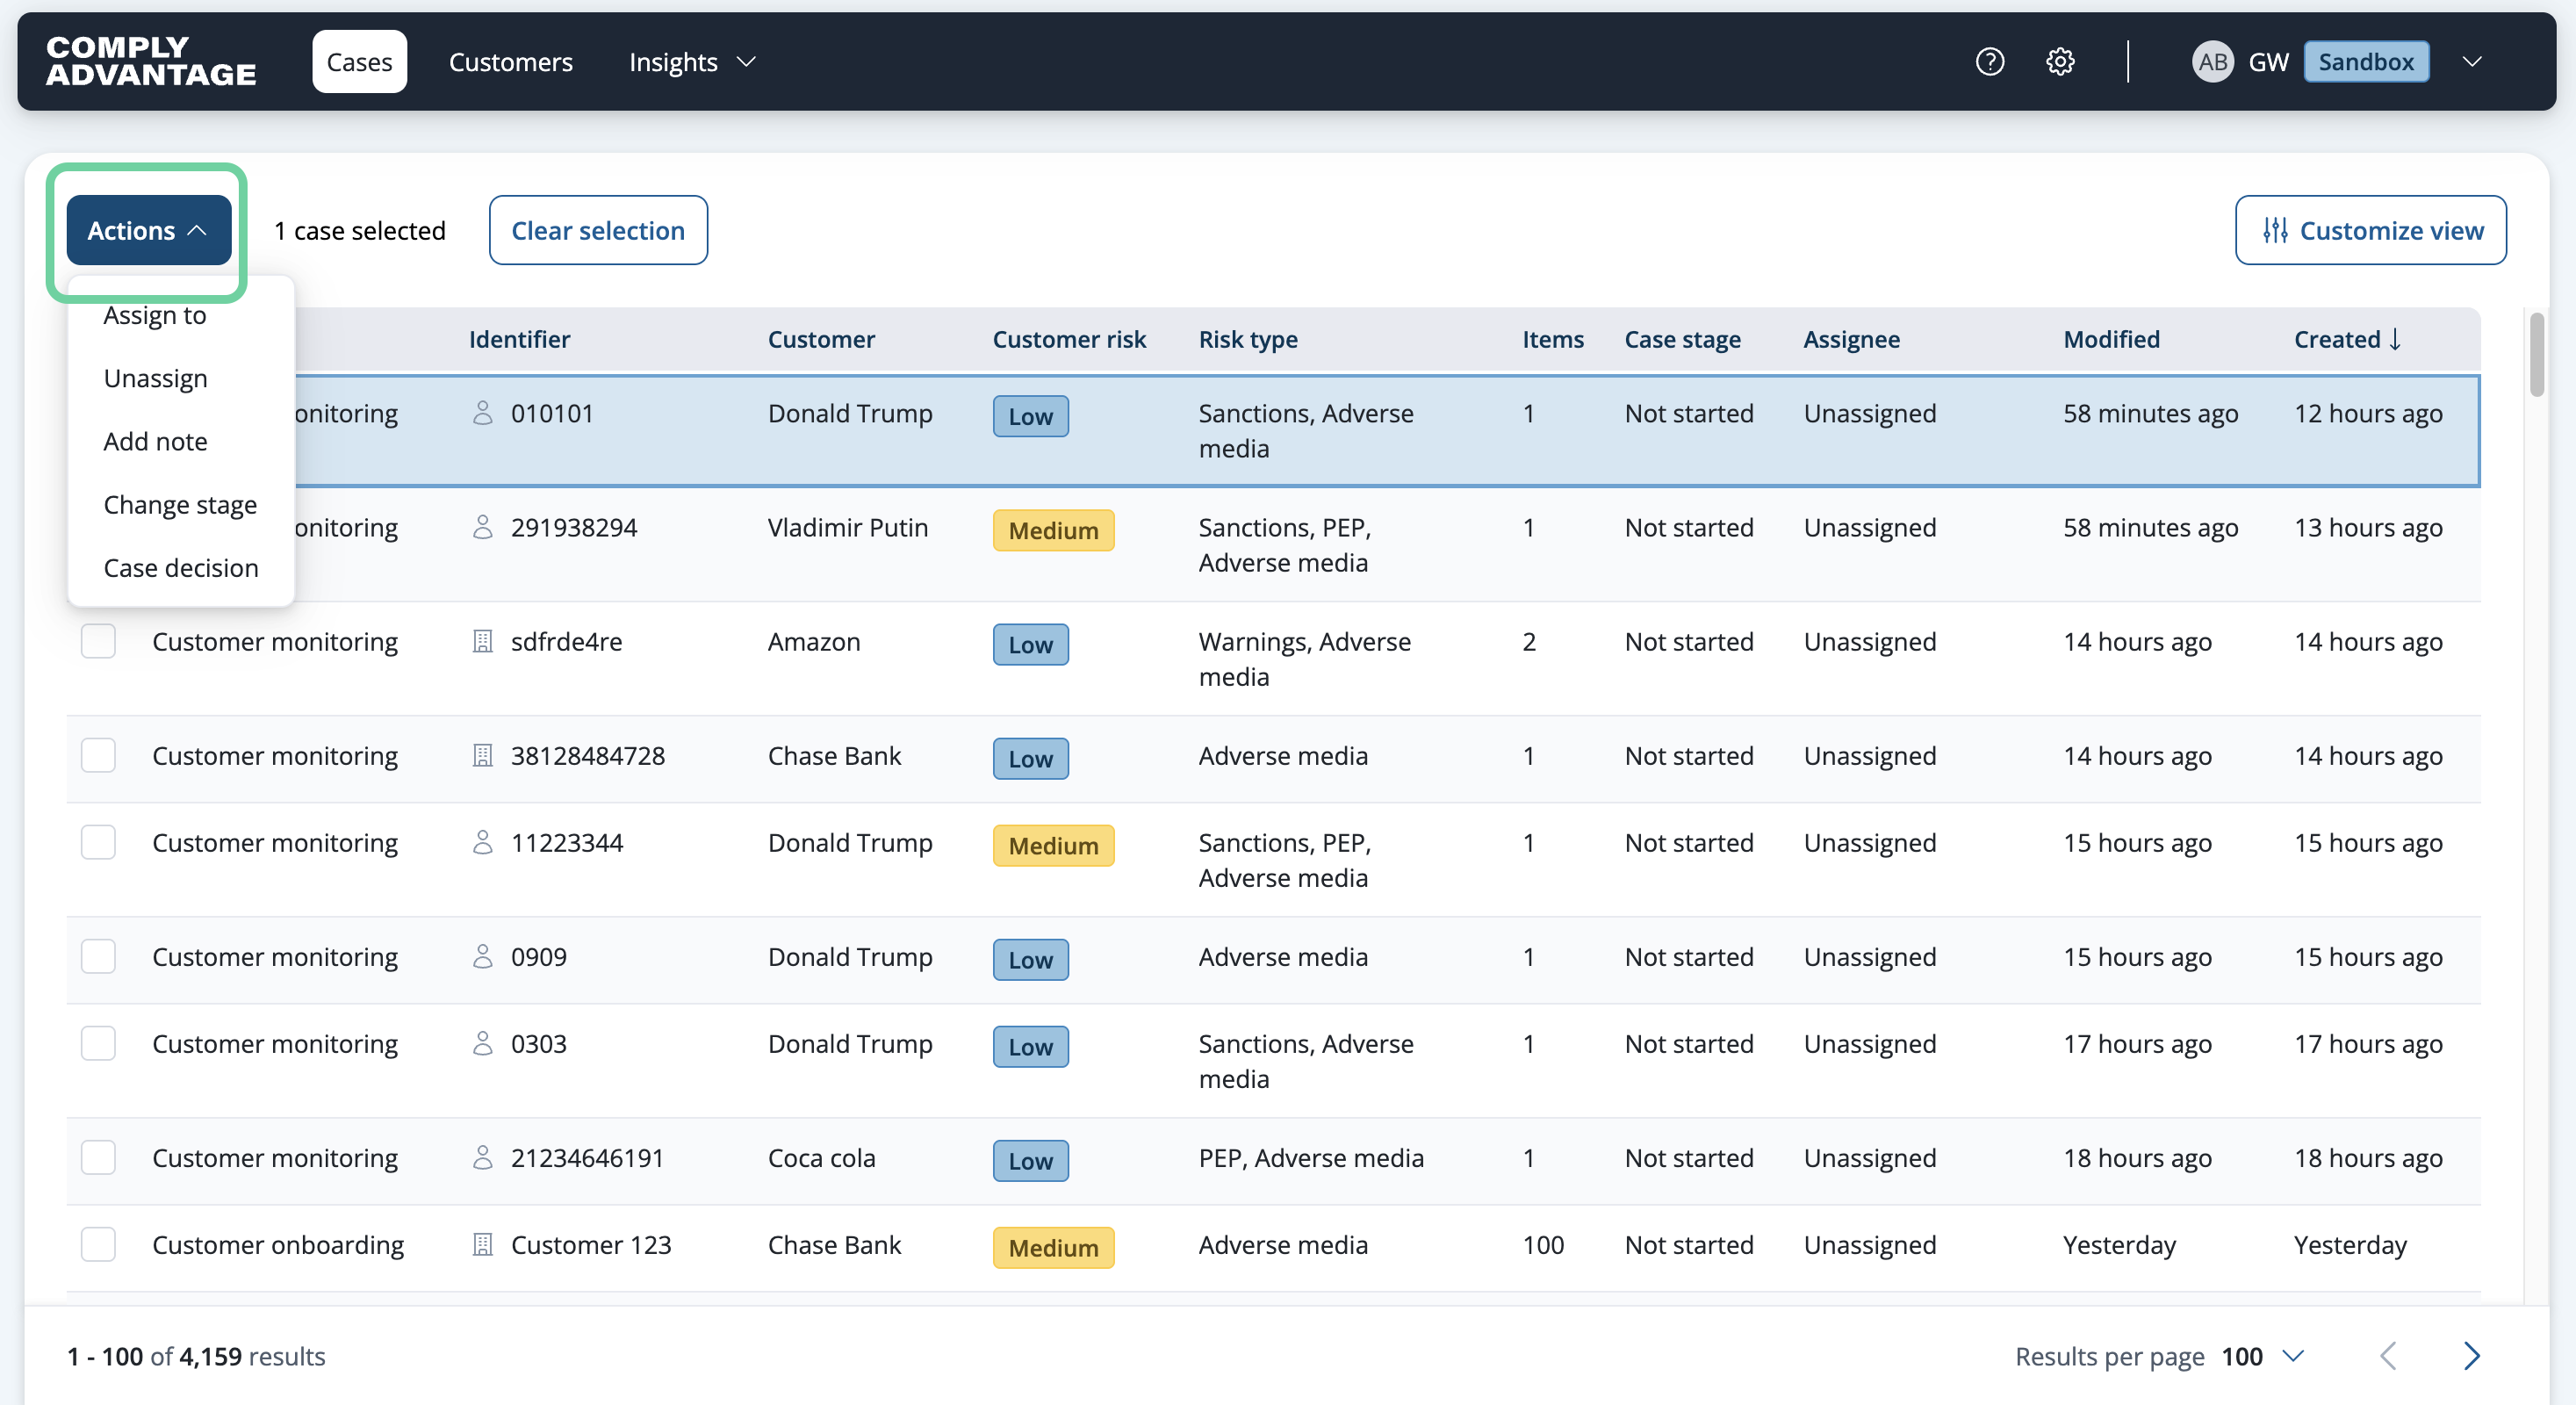Image resolution: width=2576 pixels, height=1405 pixels.
Task: Open the Vladimir Putin customer name
Action: point(848,527)
